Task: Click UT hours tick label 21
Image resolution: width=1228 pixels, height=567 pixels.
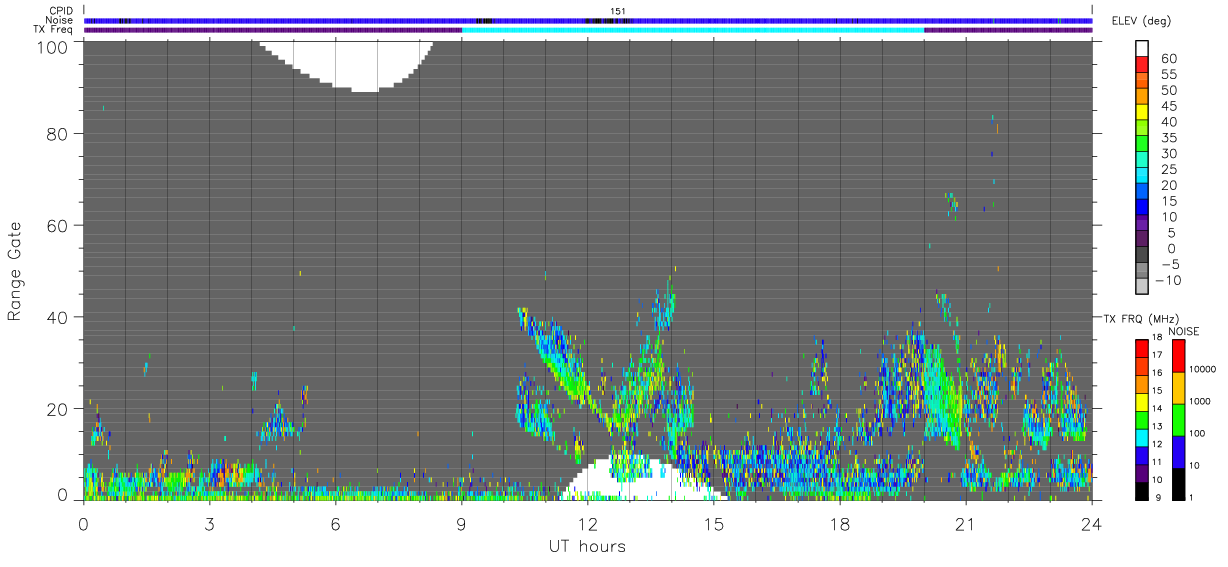Action: [x=966, y=524]
